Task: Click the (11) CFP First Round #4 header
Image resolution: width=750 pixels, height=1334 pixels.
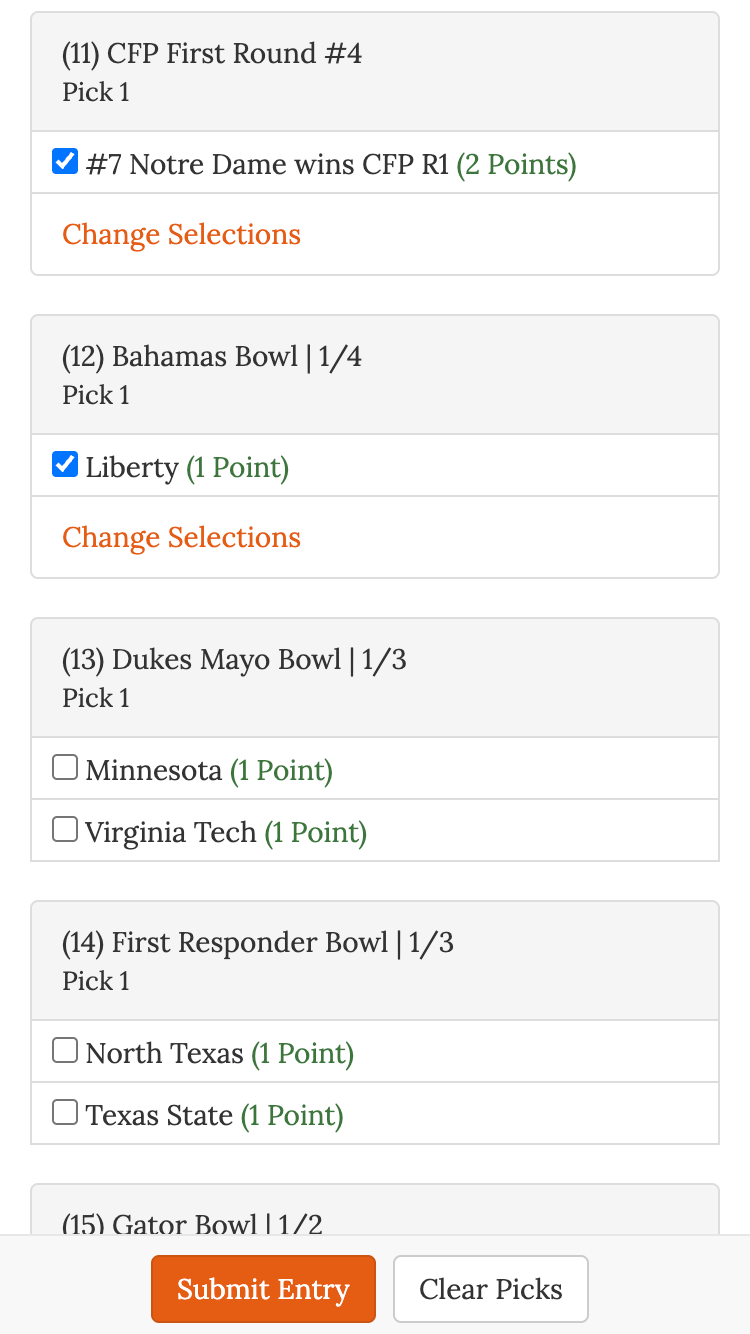Action: [211, 53]
